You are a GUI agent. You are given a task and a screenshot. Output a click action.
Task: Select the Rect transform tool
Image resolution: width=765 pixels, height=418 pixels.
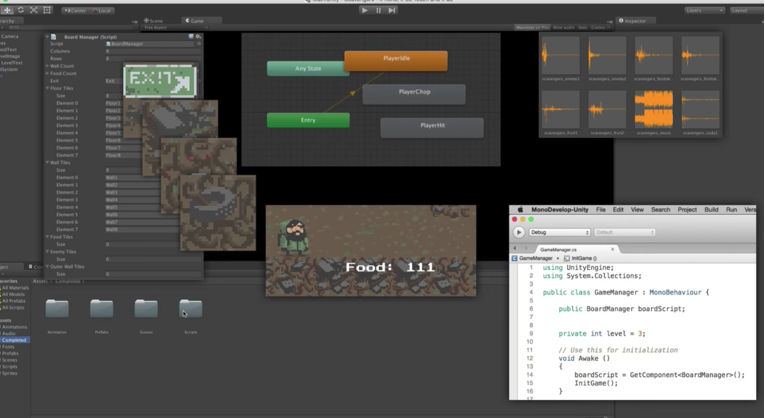[47, 10]
